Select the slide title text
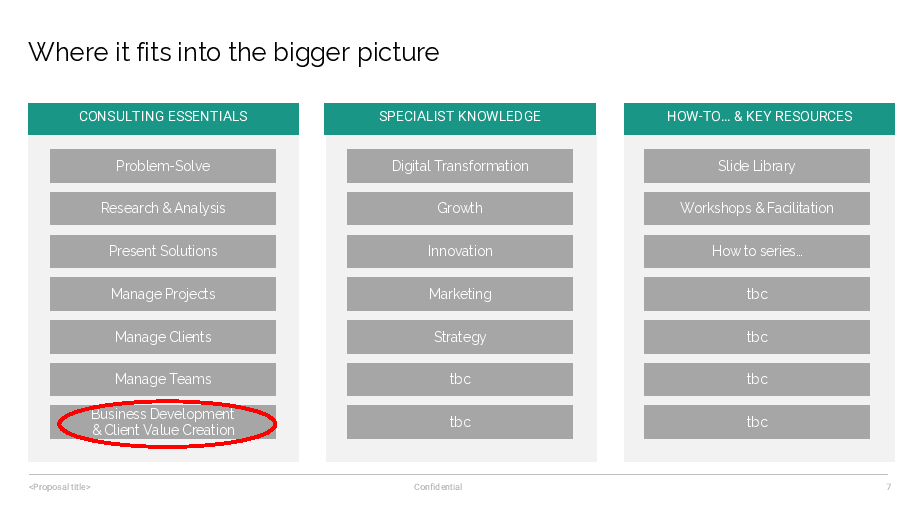This screenshot has width=920, height=518. click(x=233, y=52)
